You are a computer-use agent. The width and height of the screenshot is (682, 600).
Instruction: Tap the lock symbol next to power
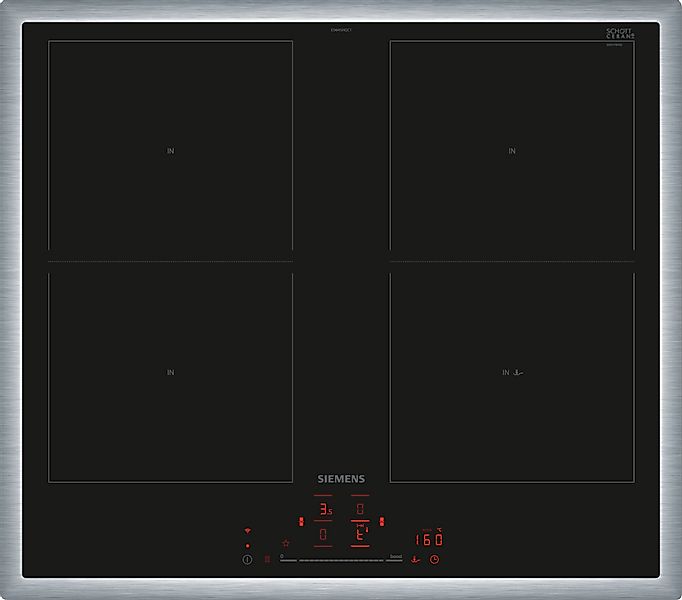pos(267,560)
